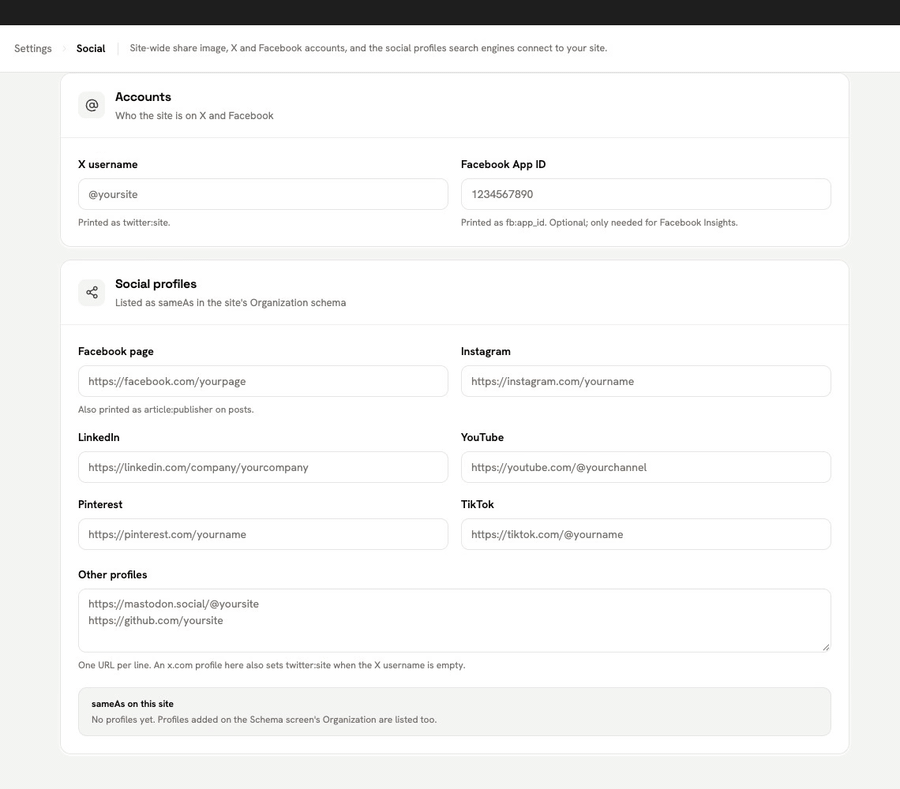
Task: Click 'Also printed as article:publisher on posts.'
Action: (166, 410)
